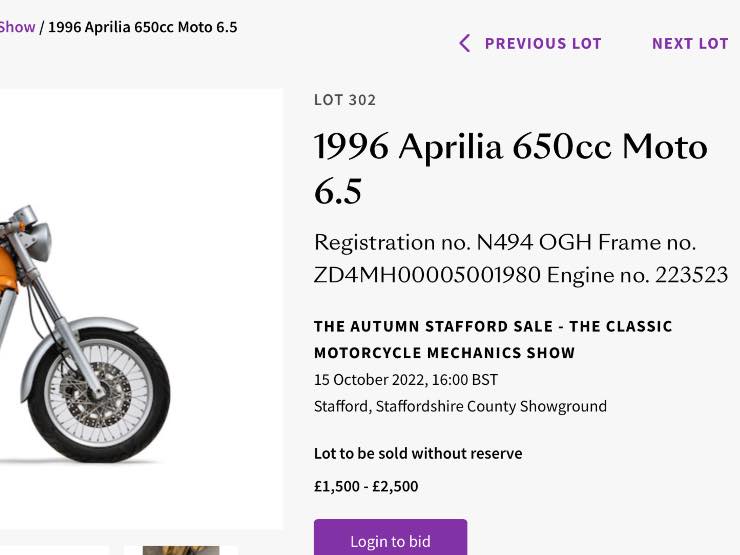Click the Lot to be sold without reserve notice
The image size is (740, 555).
tap(417, 453)
